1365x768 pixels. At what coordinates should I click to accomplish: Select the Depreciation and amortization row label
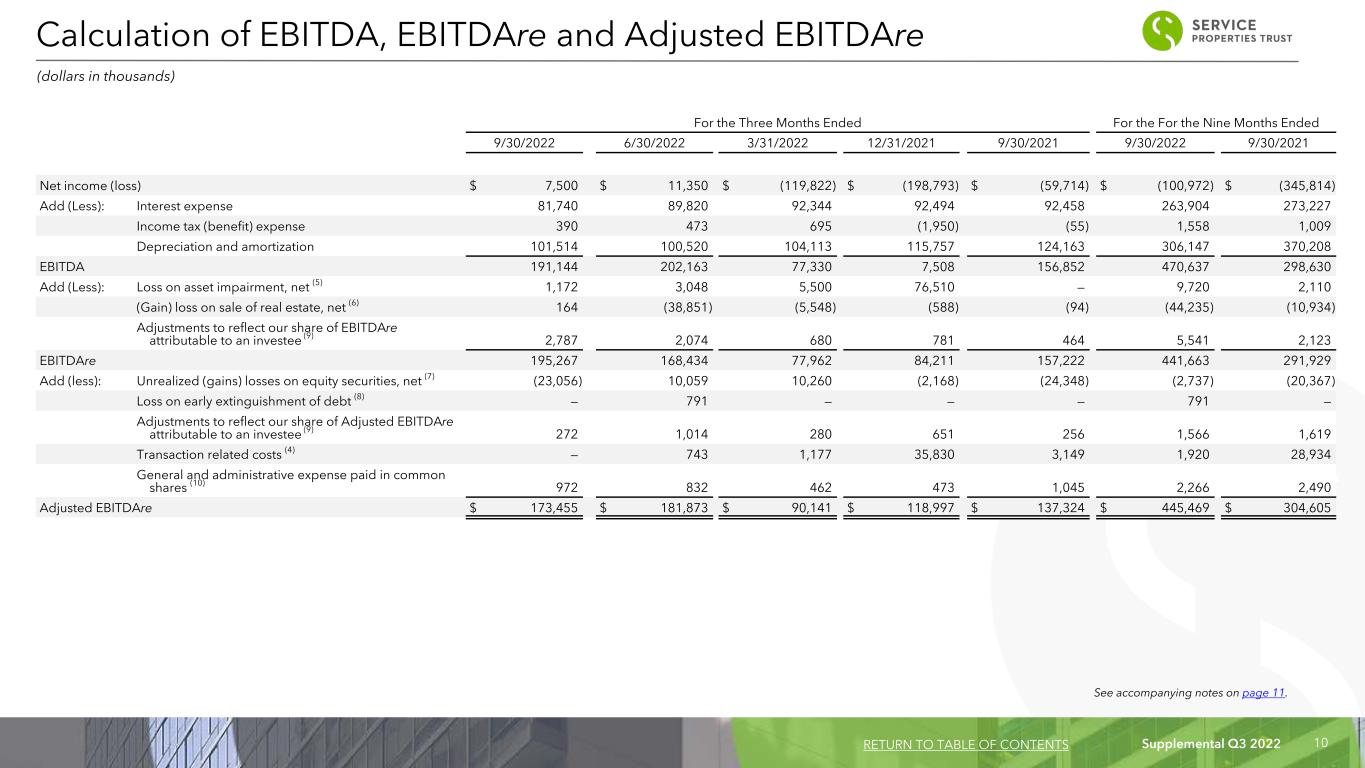(225, 246)
